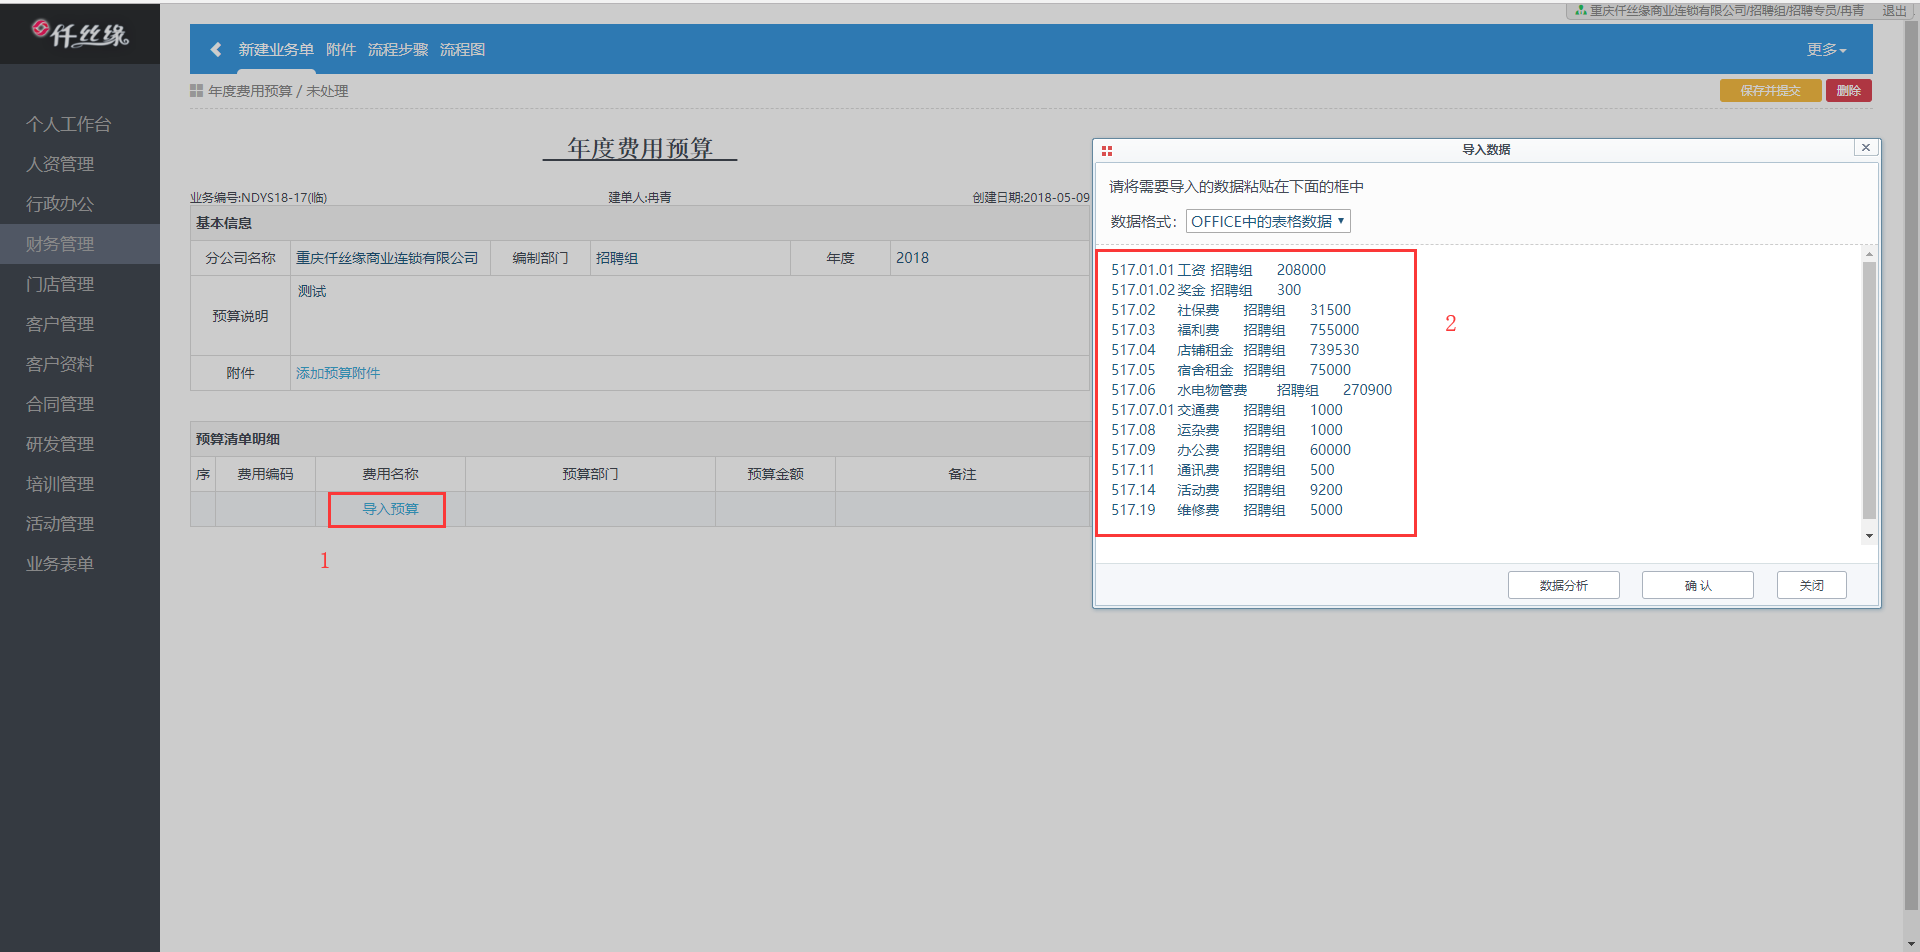Open the 数据格式 dropdown
Viewport: 1920px width, 952px height.
pyautogui.click(x=1267, y=221)
